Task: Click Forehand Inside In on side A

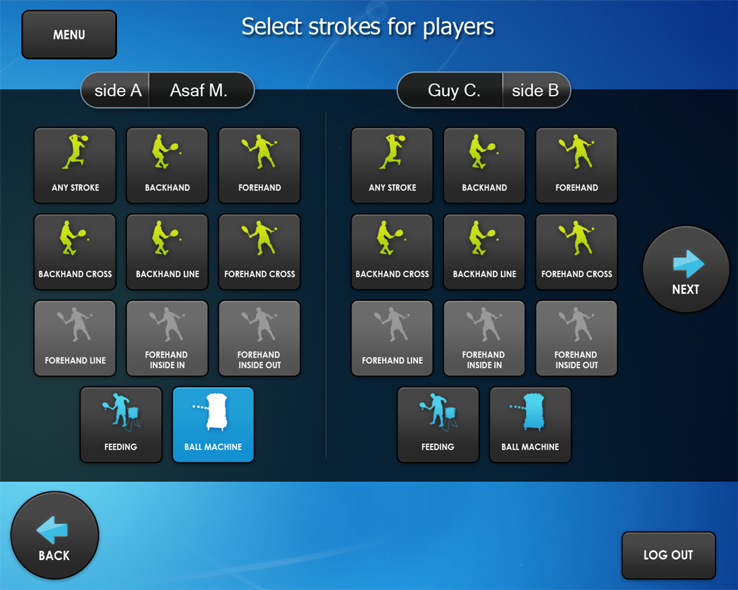Action: [167, 338]
